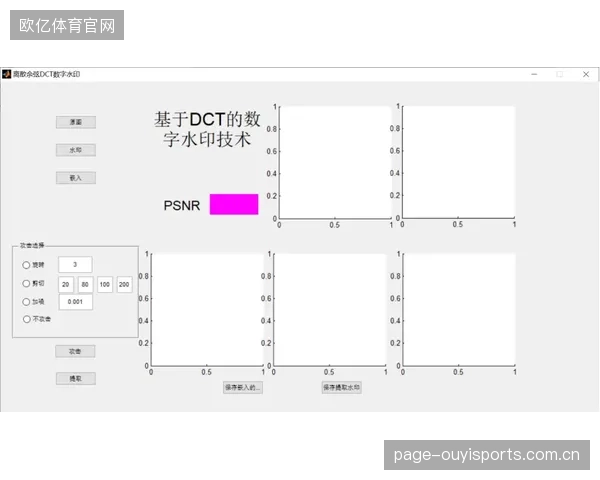Click the bottom left empty axes plot
This screenshot has height=480, width=600.
[207, 310]
